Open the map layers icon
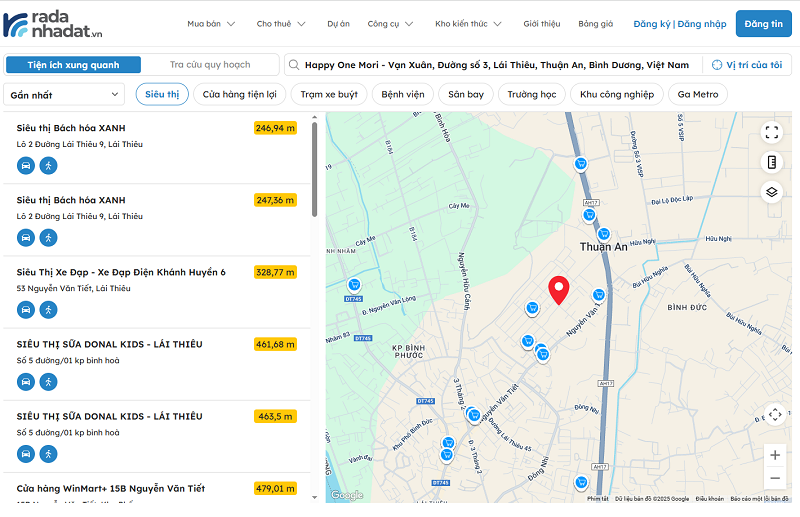 tap(771, 192)
